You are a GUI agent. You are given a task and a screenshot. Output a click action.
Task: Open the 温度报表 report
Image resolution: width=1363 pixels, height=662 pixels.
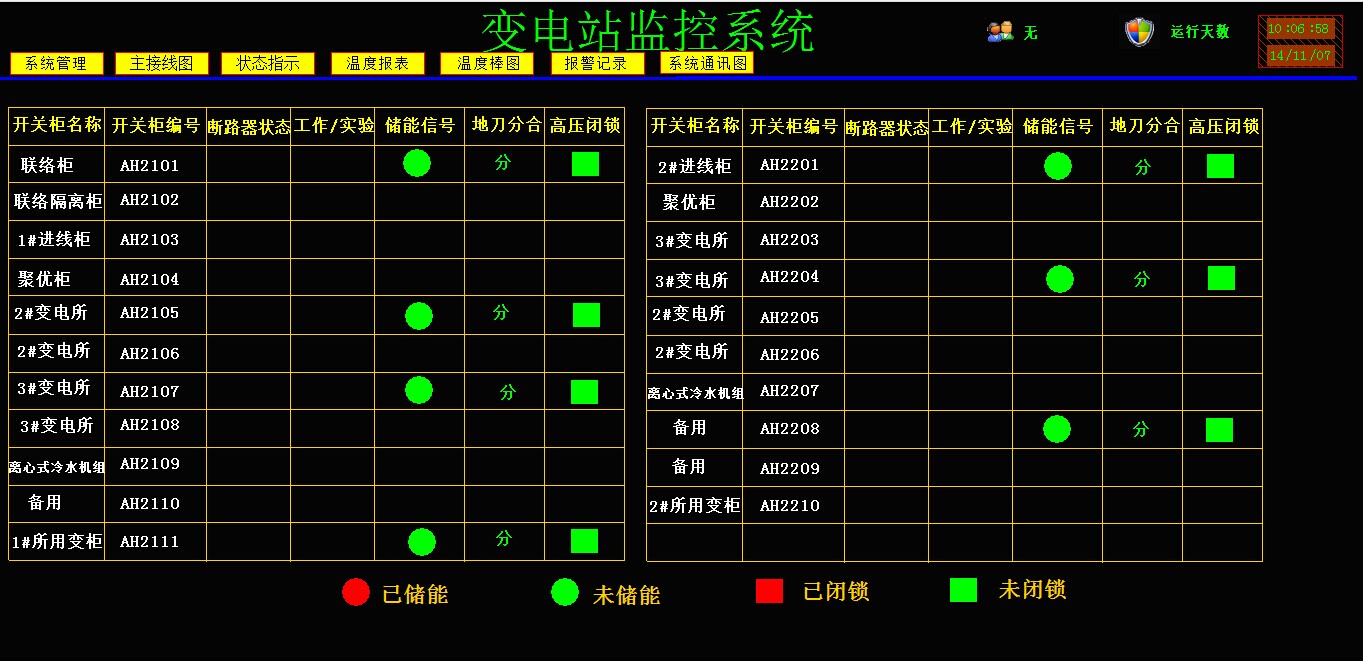pyautogui.click(x=378, y=64)
